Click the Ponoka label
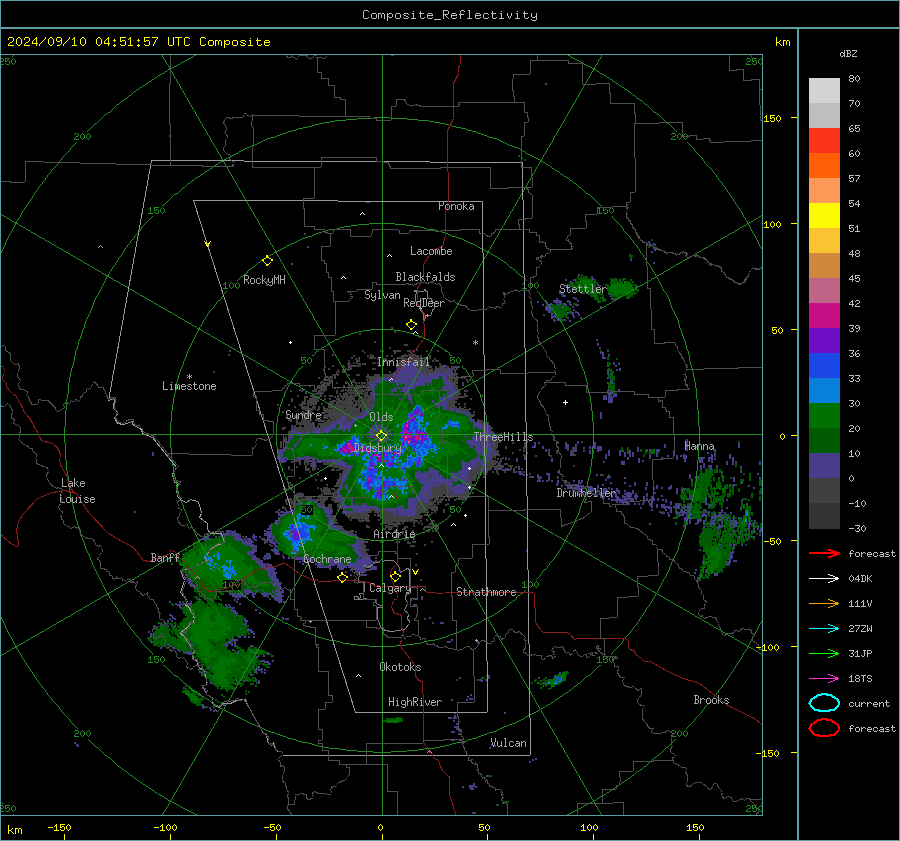 tap(456, 206)
